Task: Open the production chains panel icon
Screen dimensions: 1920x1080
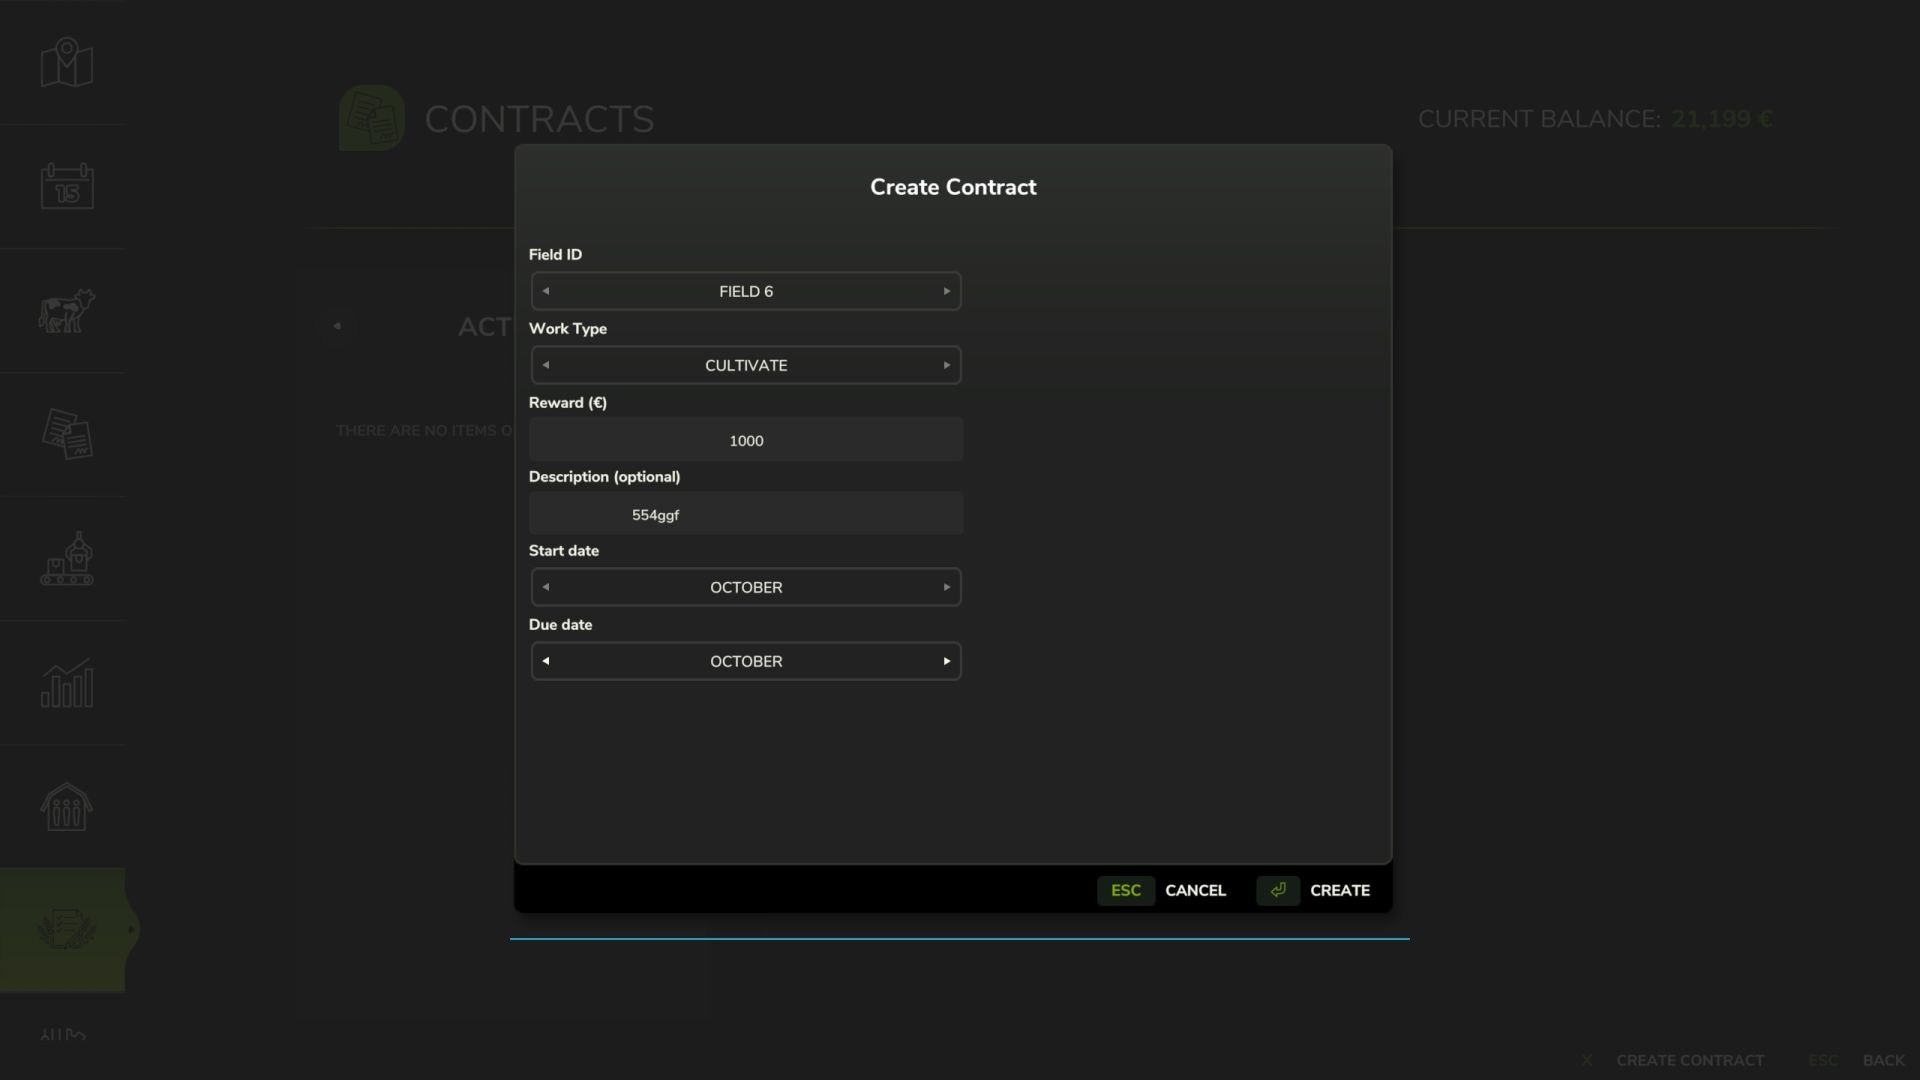Action: tap(65, 558)
